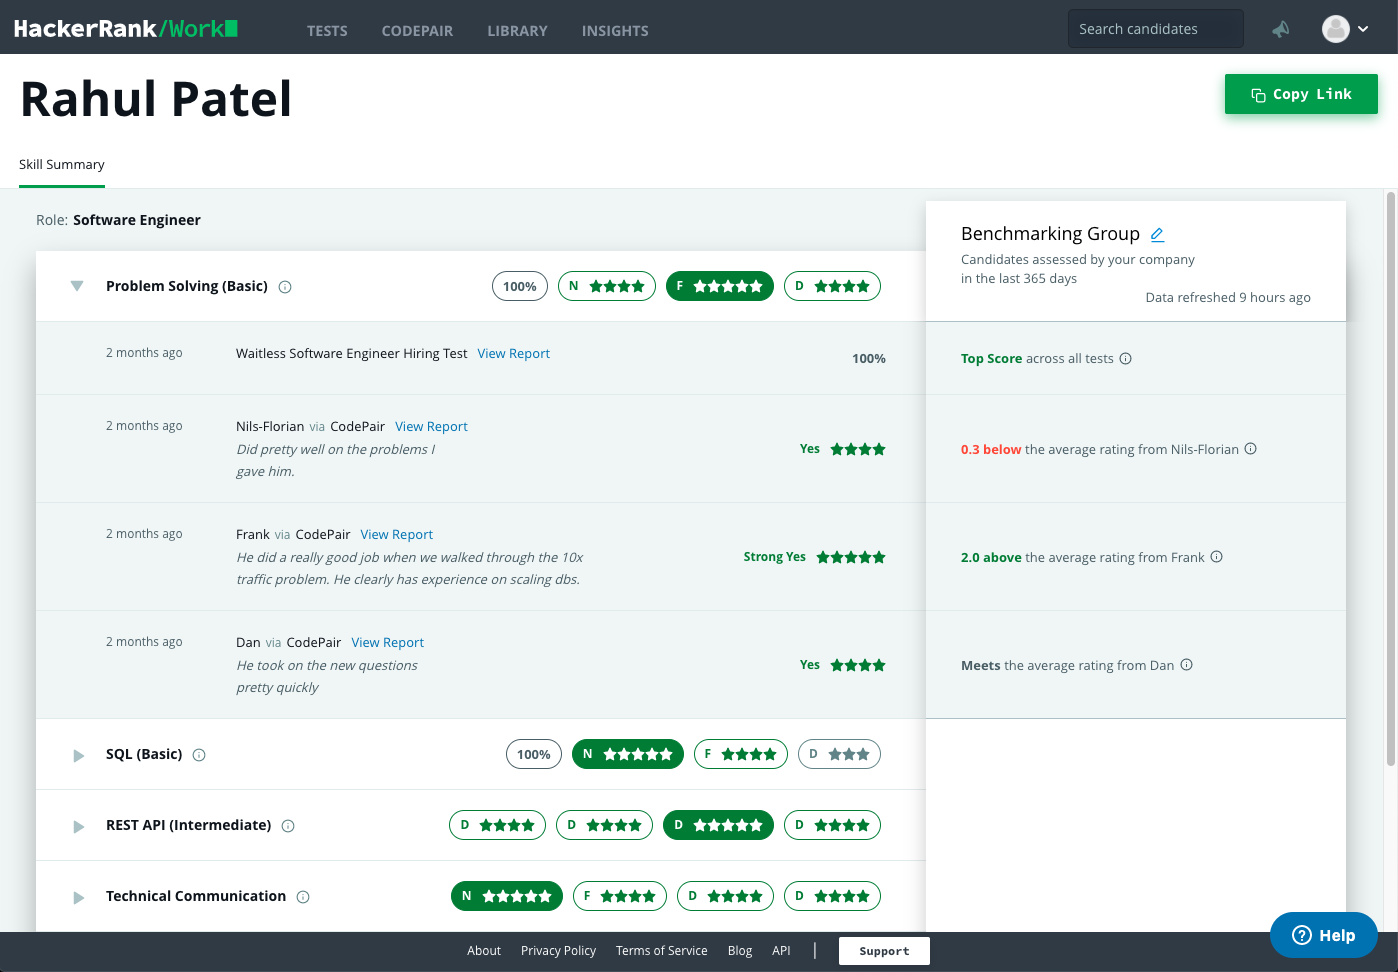
Task: Click the HackerRank Work logo
Action: [x=126, y=29]
